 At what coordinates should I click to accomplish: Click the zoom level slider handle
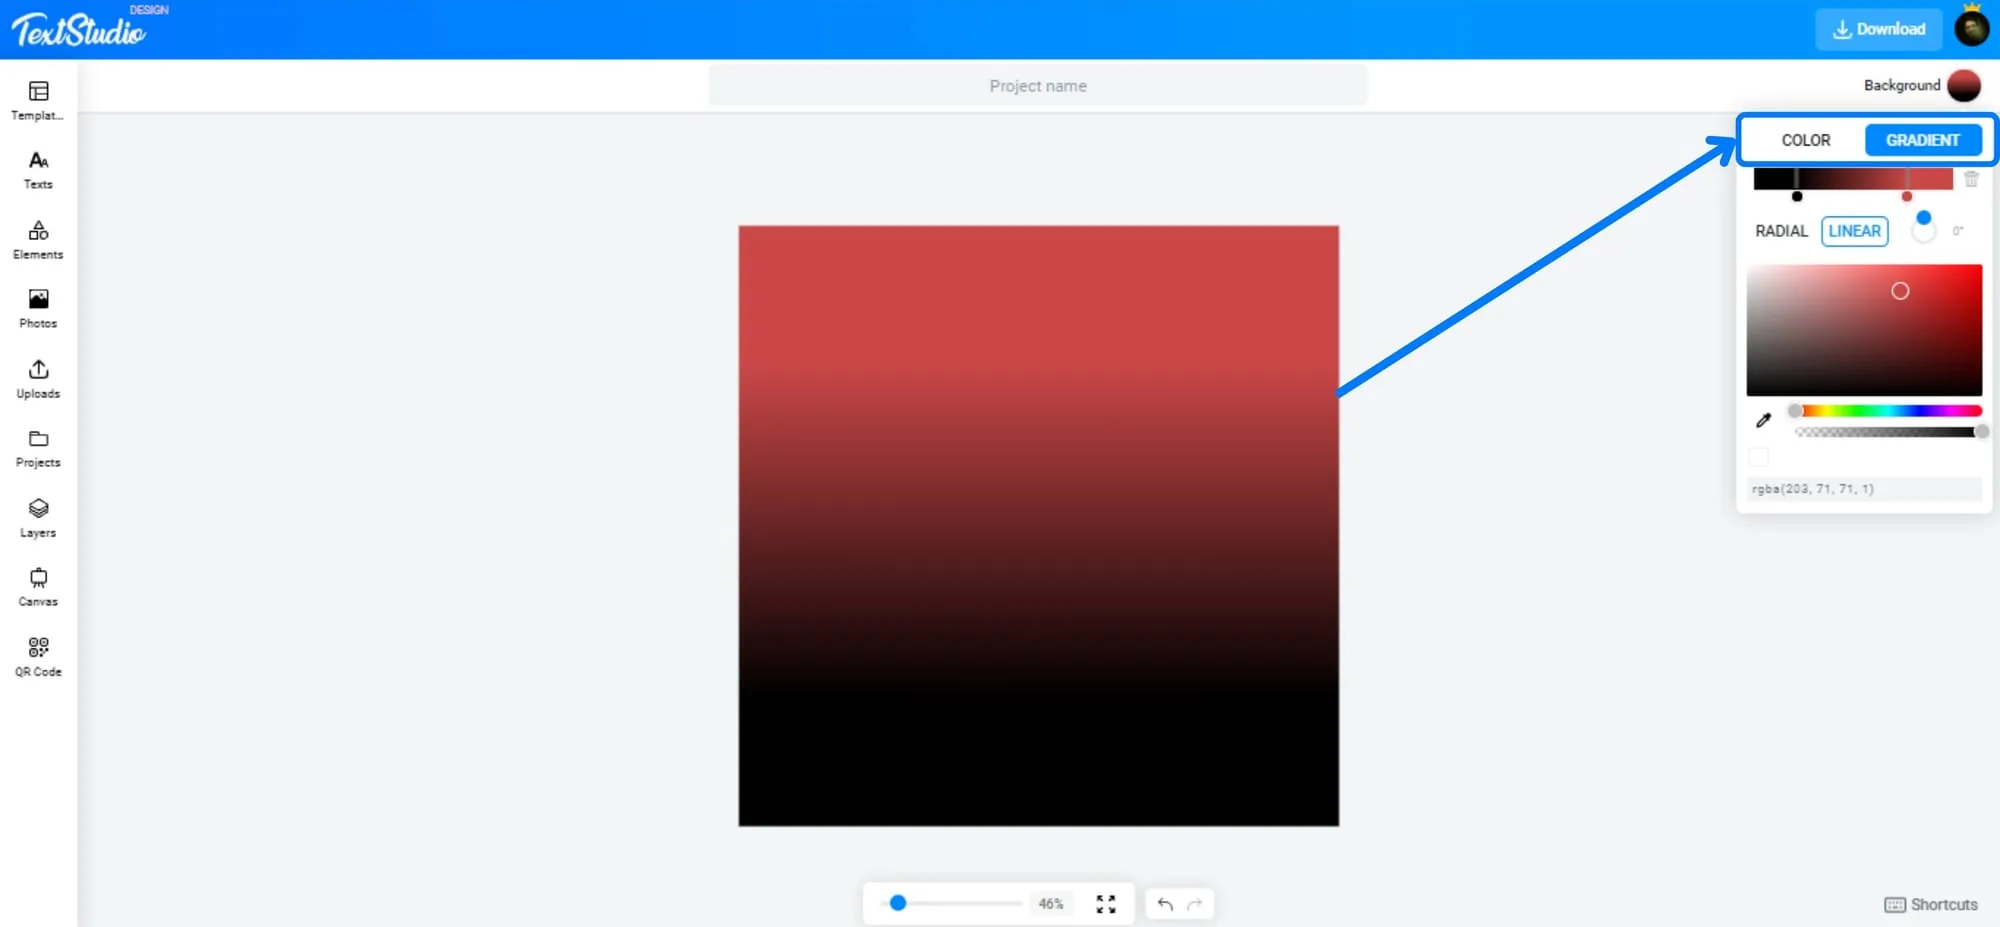898,903
